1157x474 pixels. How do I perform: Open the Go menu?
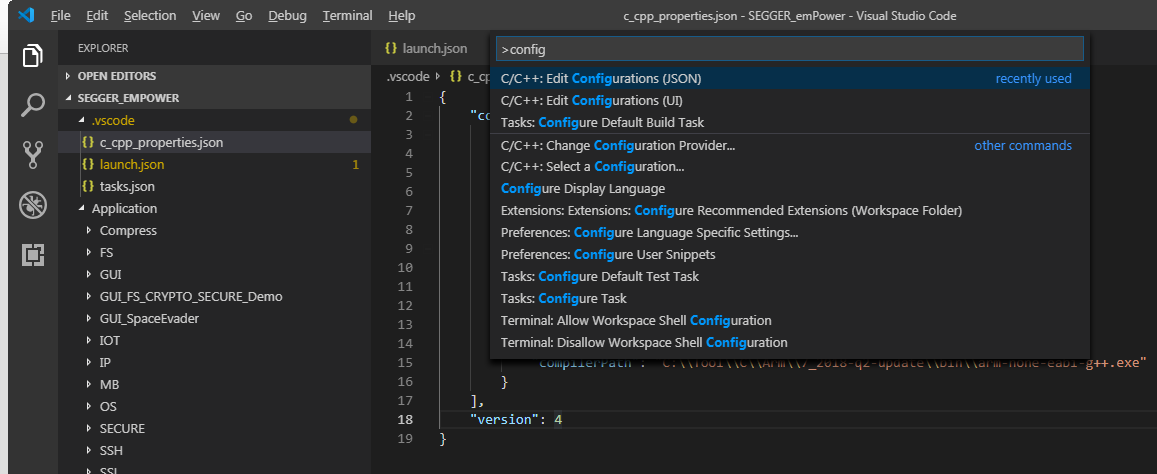pyautogui.click(x=244, y=16)
